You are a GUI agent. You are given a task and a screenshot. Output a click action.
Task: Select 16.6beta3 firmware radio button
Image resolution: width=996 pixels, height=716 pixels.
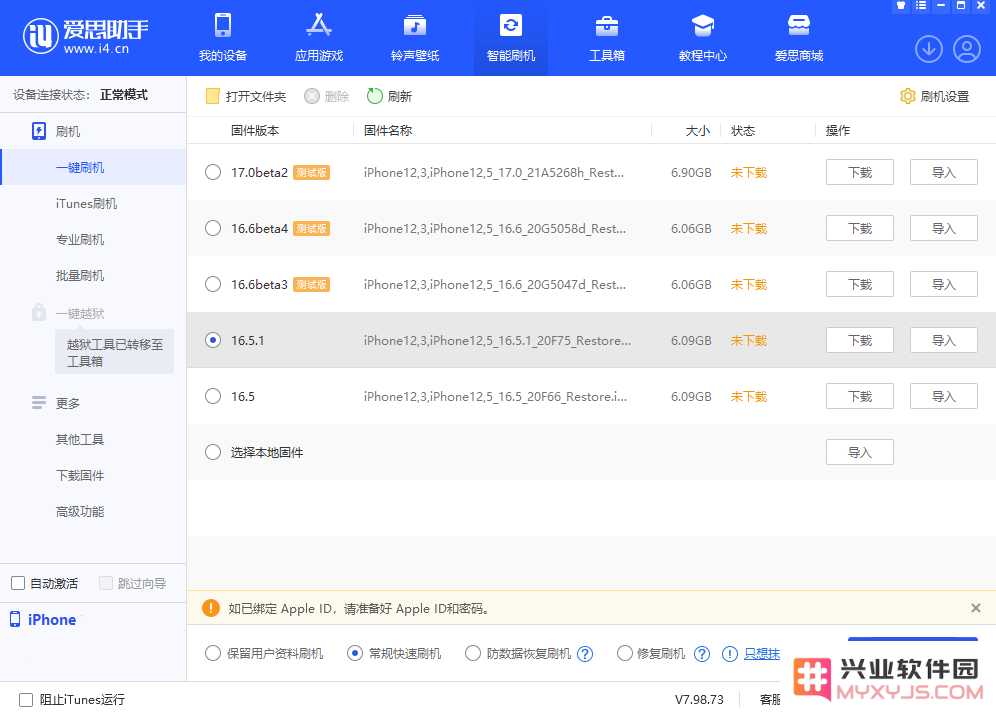click(213, 284)
